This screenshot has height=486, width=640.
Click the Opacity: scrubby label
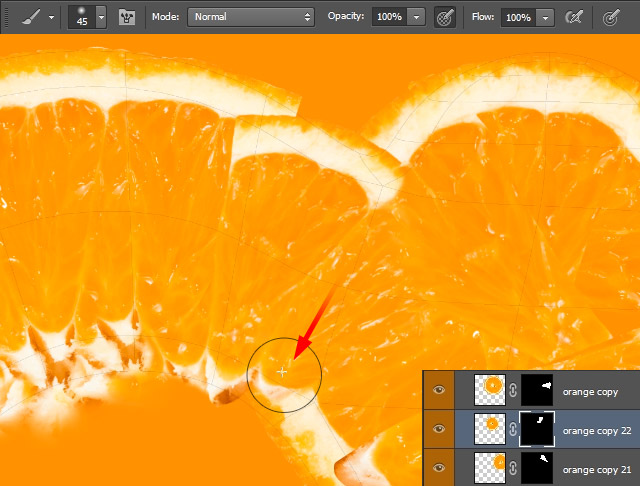[x=346, y=16]
